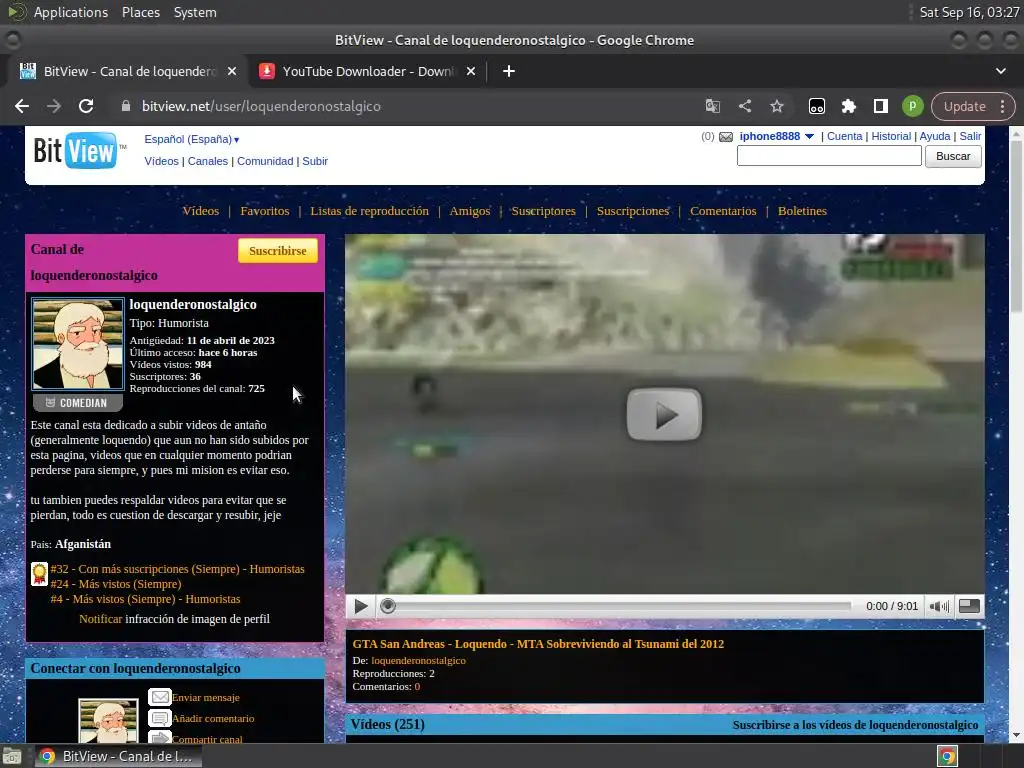Open the extension icon beside puzzle piece
This screenshot has height=768, width=1024.
816,106
